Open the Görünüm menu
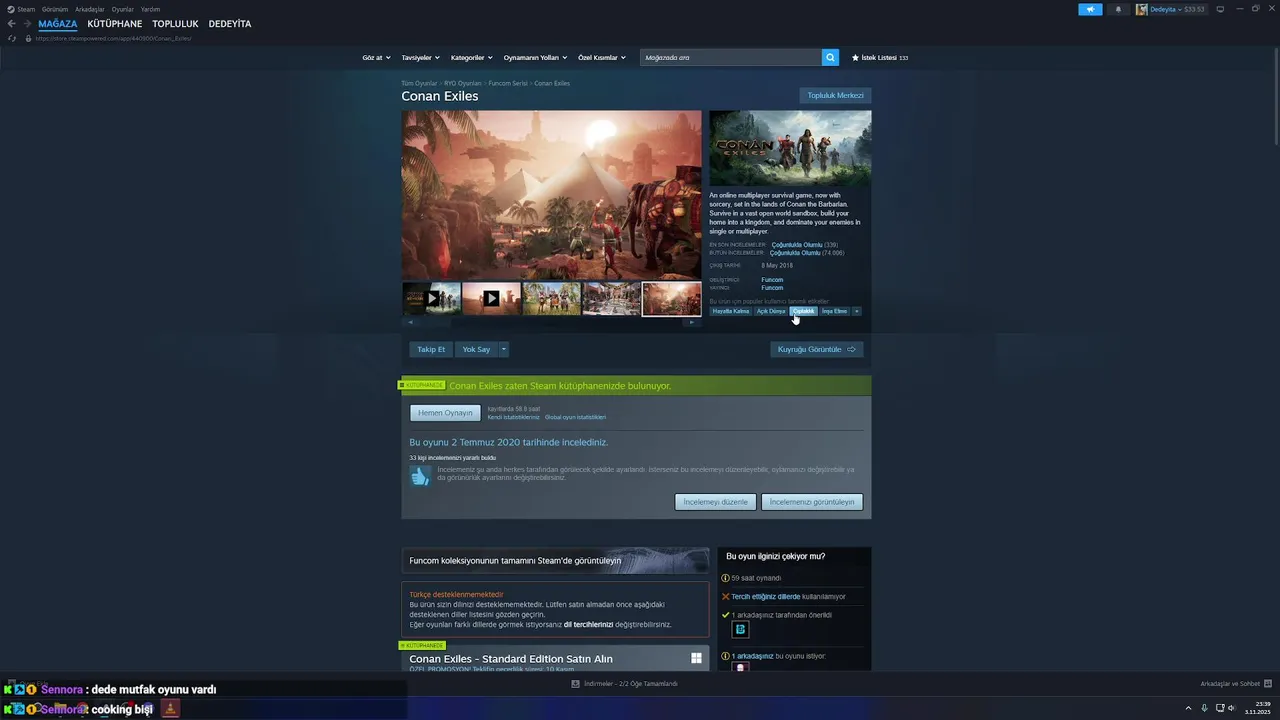Viewport: 1280px width, 720px height. [x=55, y=9]
